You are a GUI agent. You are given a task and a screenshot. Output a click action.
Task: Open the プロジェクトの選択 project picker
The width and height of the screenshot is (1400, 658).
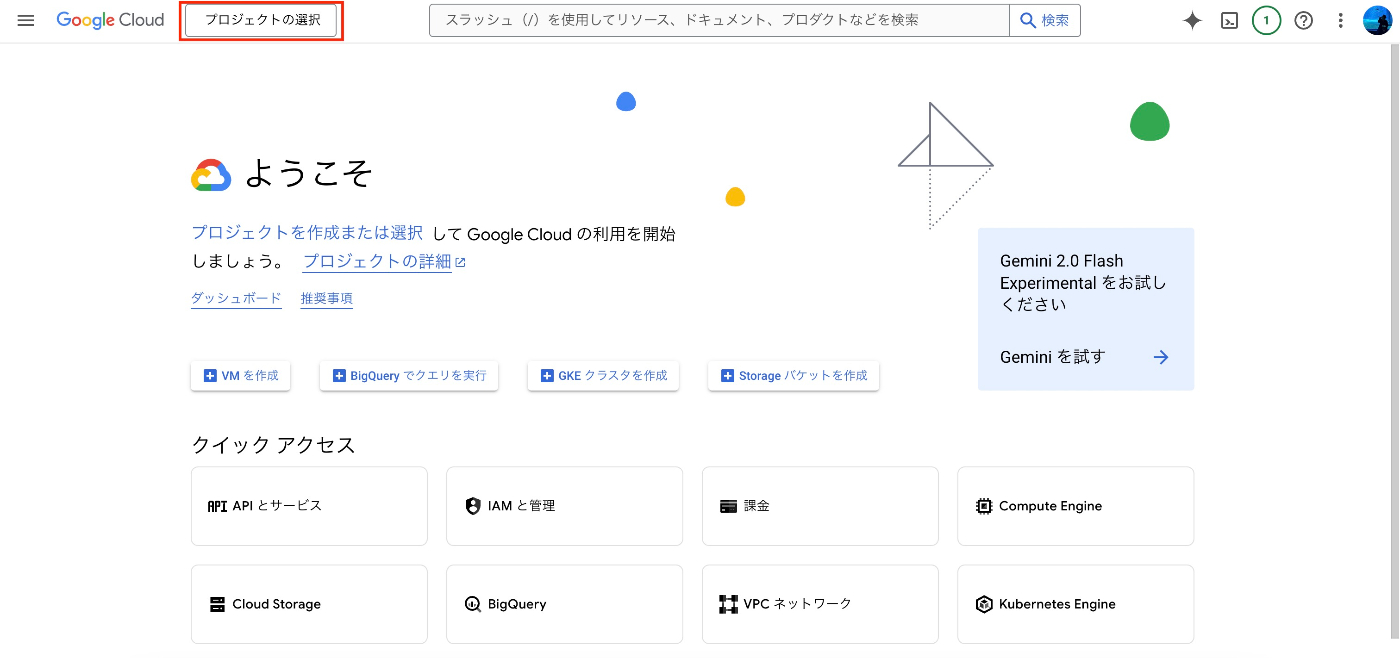[261, 20]
